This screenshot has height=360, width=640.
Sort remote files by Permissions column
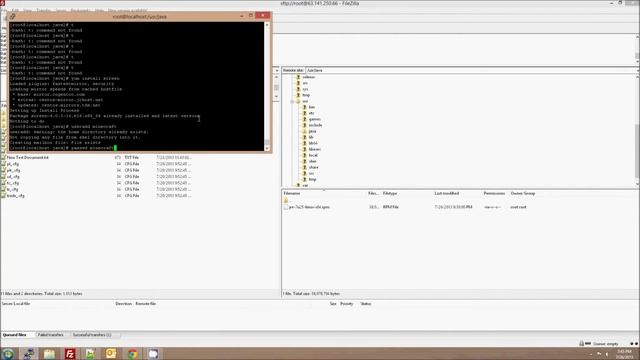(x=495, y=193)
